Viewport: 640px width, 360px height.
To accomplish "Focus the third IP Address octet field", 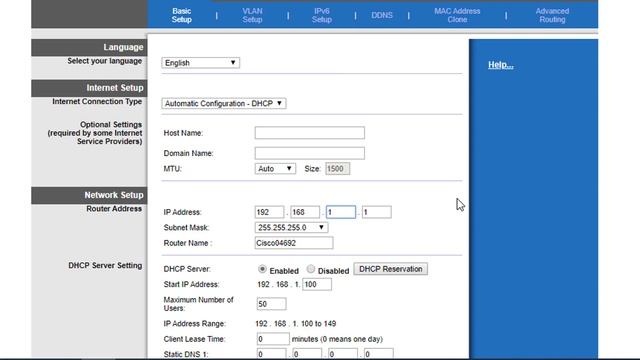I will 341,212.
